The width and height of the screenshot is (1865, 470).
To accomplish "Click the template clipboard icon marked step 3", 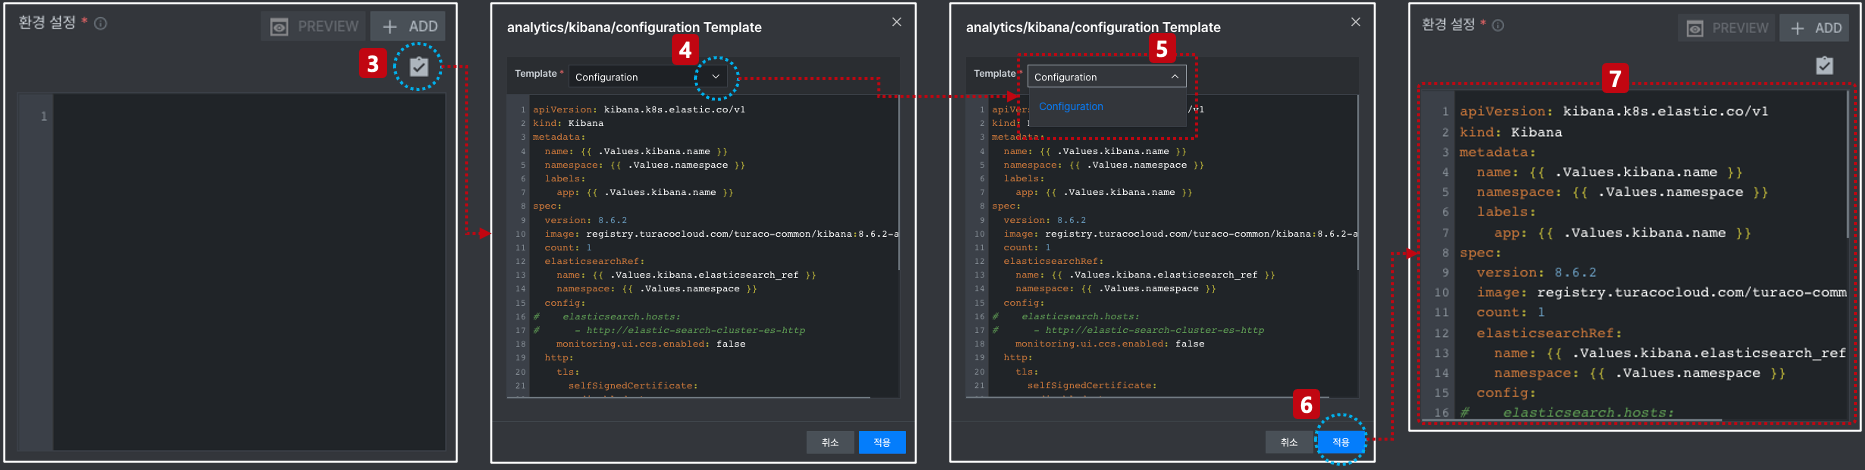I will point(419,67).
